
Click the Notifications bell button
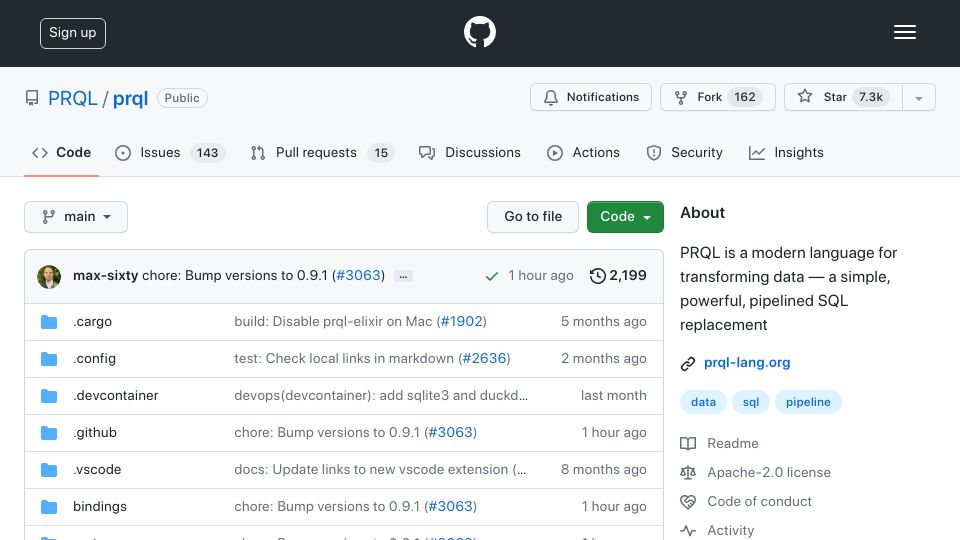click(x=591, y=97)
